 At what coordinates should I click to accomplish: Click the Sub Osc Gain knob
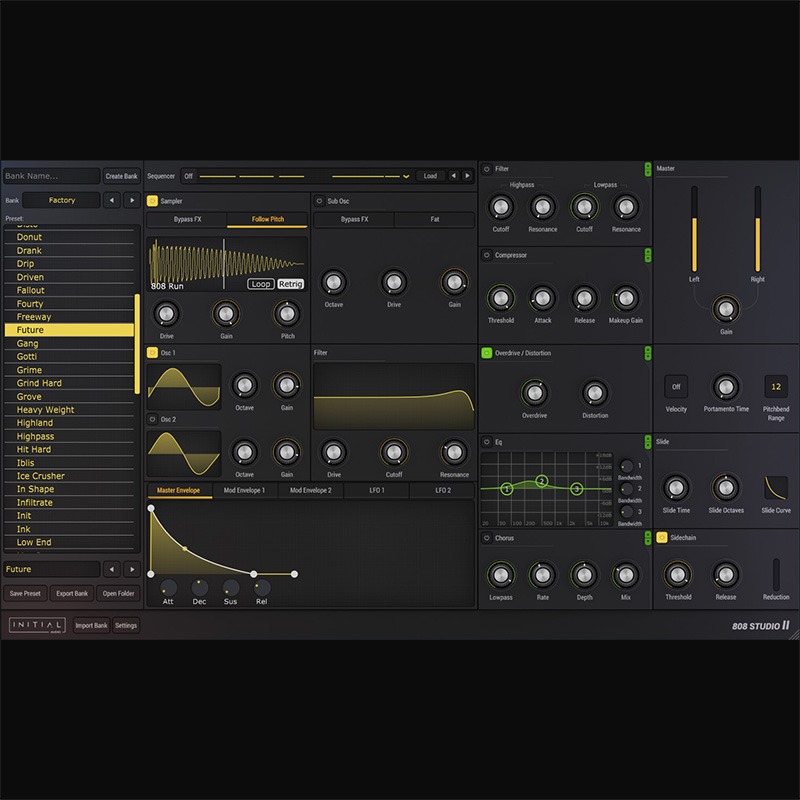tap(454, 282)
